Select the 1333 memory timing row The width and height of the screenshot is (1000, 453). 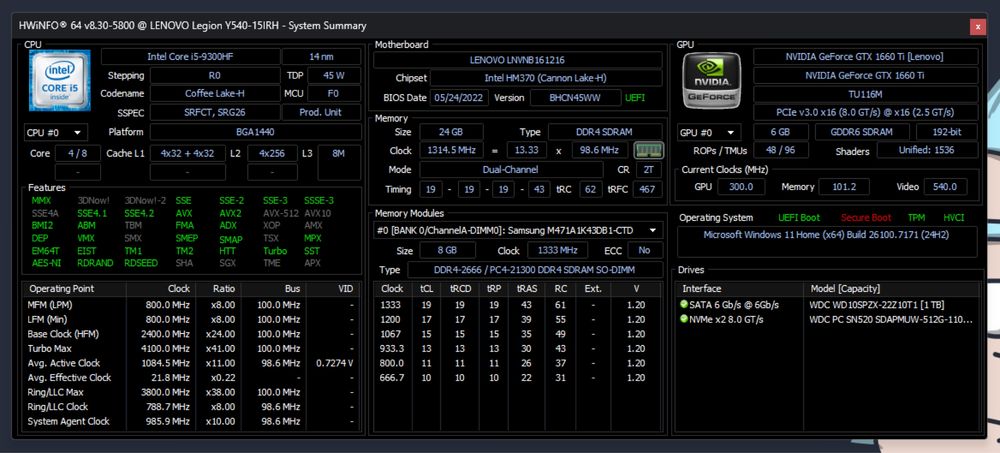click(518, 305)
